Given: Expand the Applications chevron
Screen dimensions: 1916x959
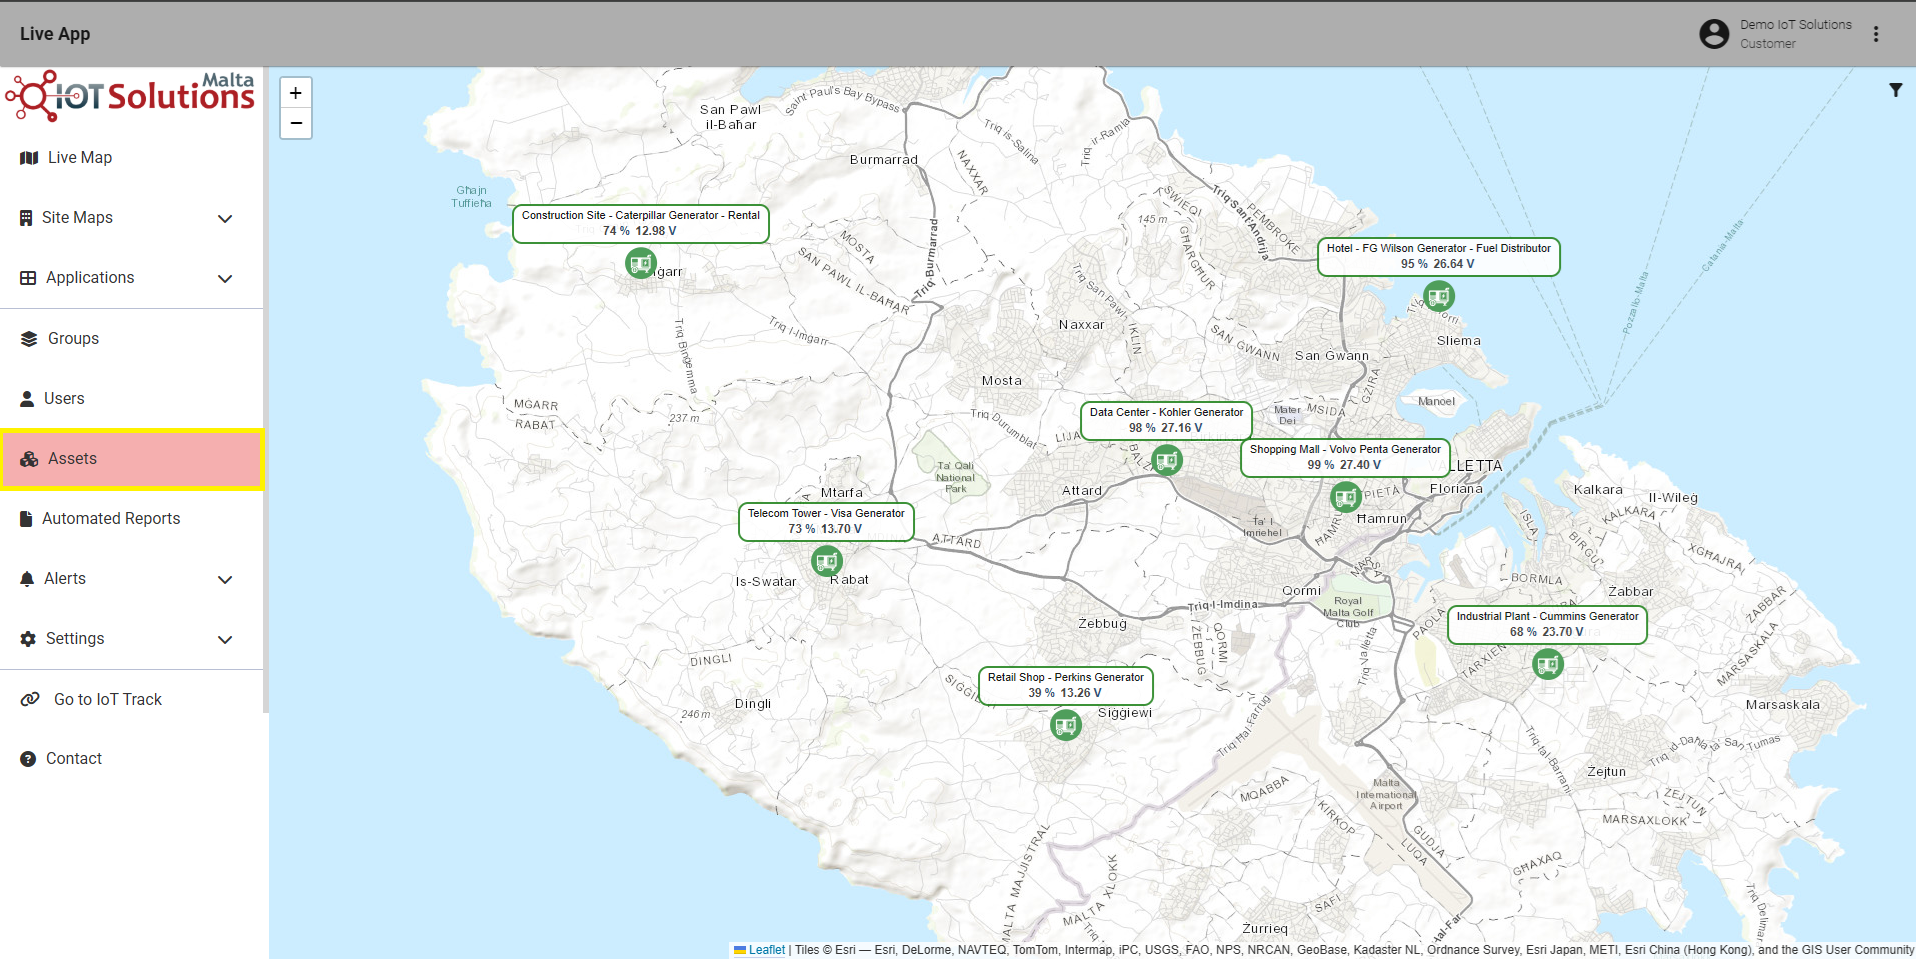Looking at the screenshot, I should (225, 279).
